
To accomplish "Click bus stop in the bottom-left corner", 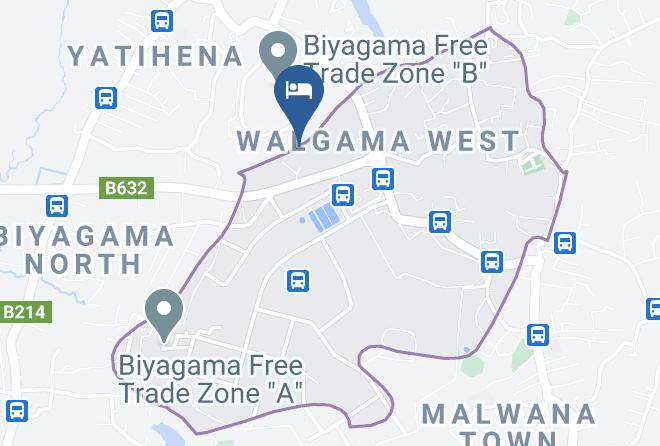I will [x=17, y=411].
